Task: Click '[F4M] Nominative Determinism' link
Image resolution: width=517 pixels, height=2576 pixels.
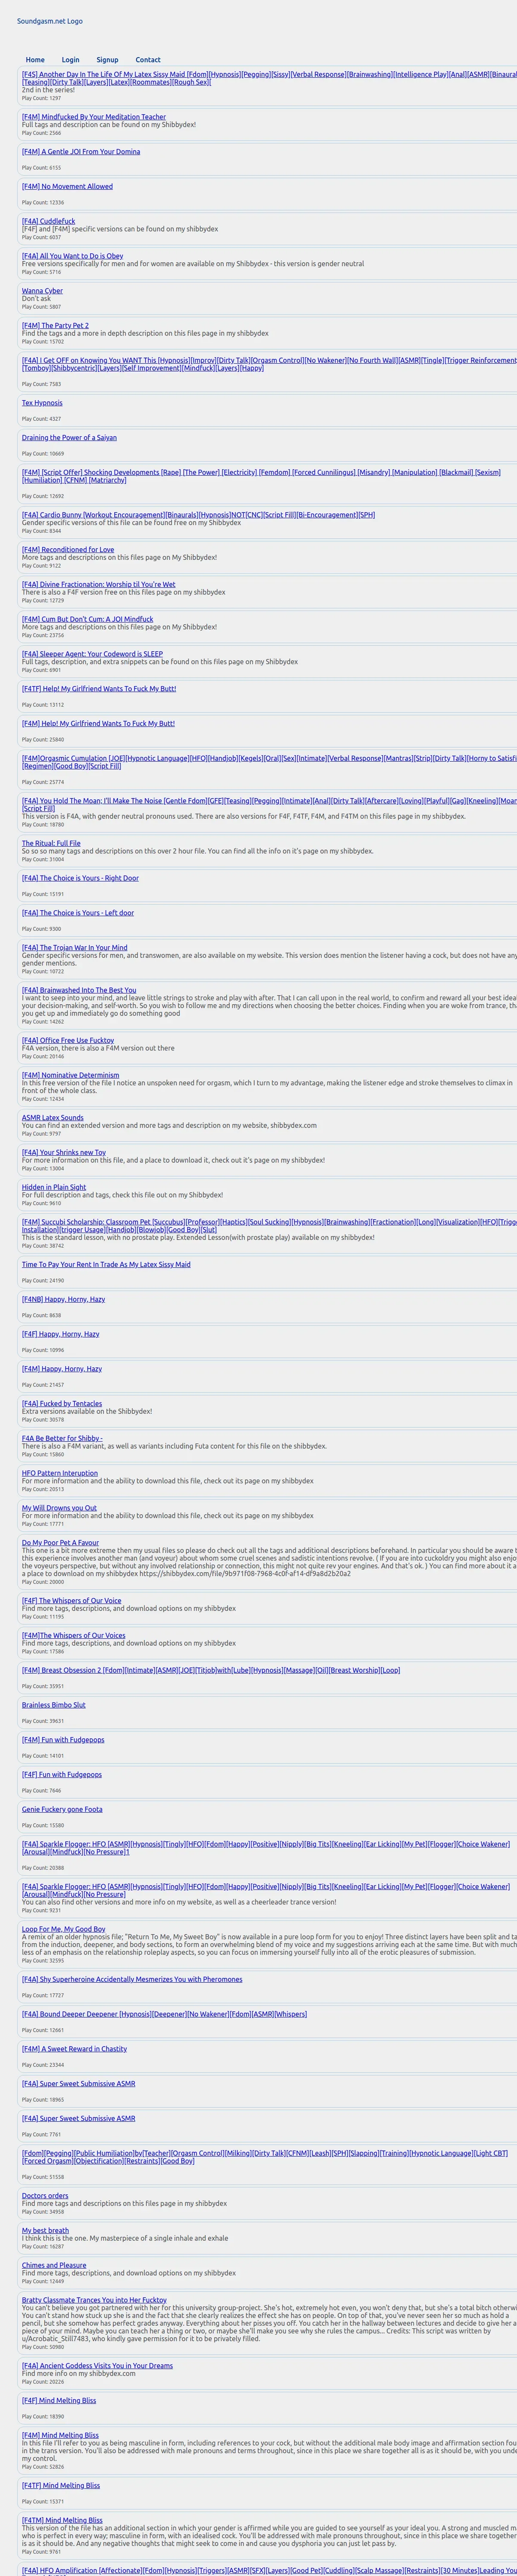Action: 70,1075
